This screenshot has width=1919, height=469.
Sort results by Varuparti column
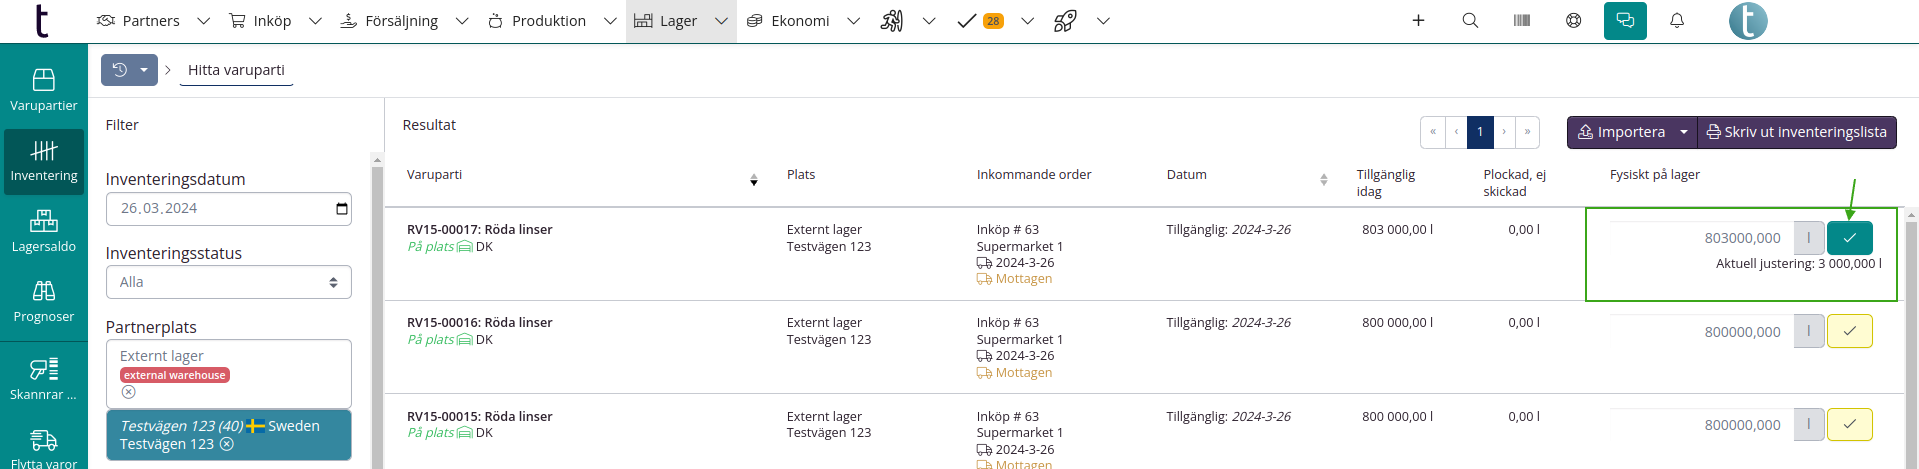(754, 180)
